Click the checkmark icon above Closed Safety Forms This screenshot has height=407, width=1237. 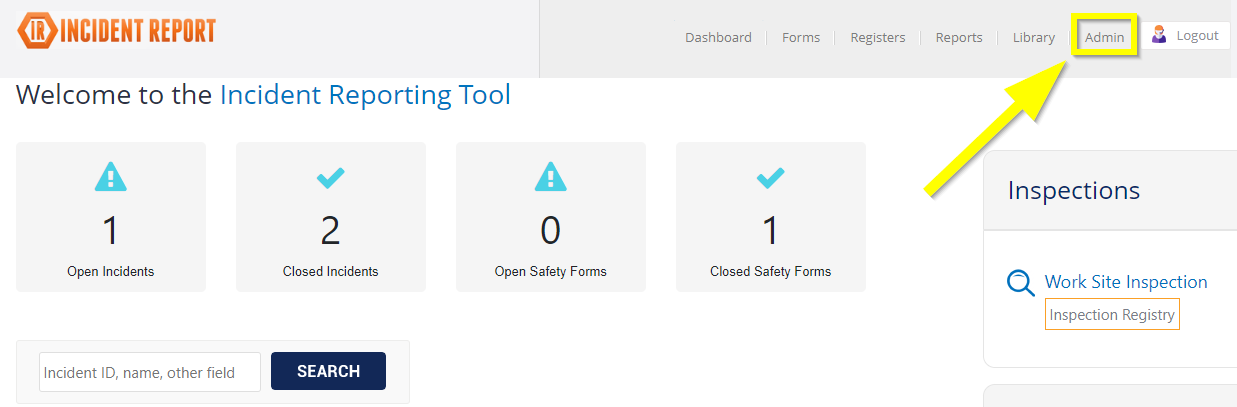coord(770,178)
